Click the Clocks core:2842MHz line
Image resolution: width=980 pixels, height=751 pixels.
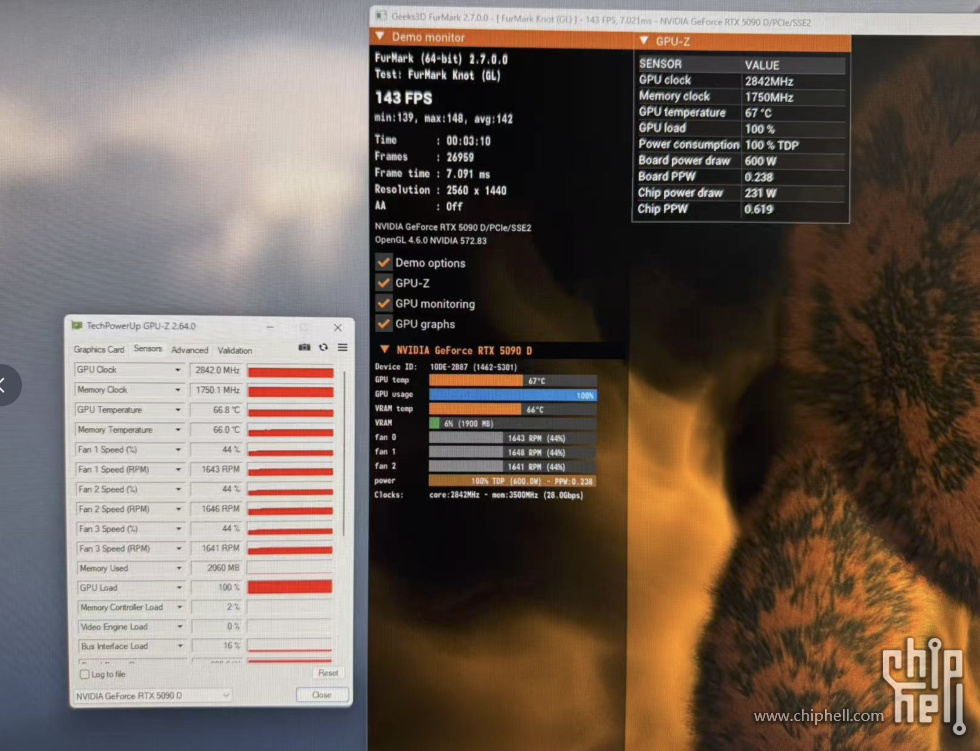click(479, 495)
